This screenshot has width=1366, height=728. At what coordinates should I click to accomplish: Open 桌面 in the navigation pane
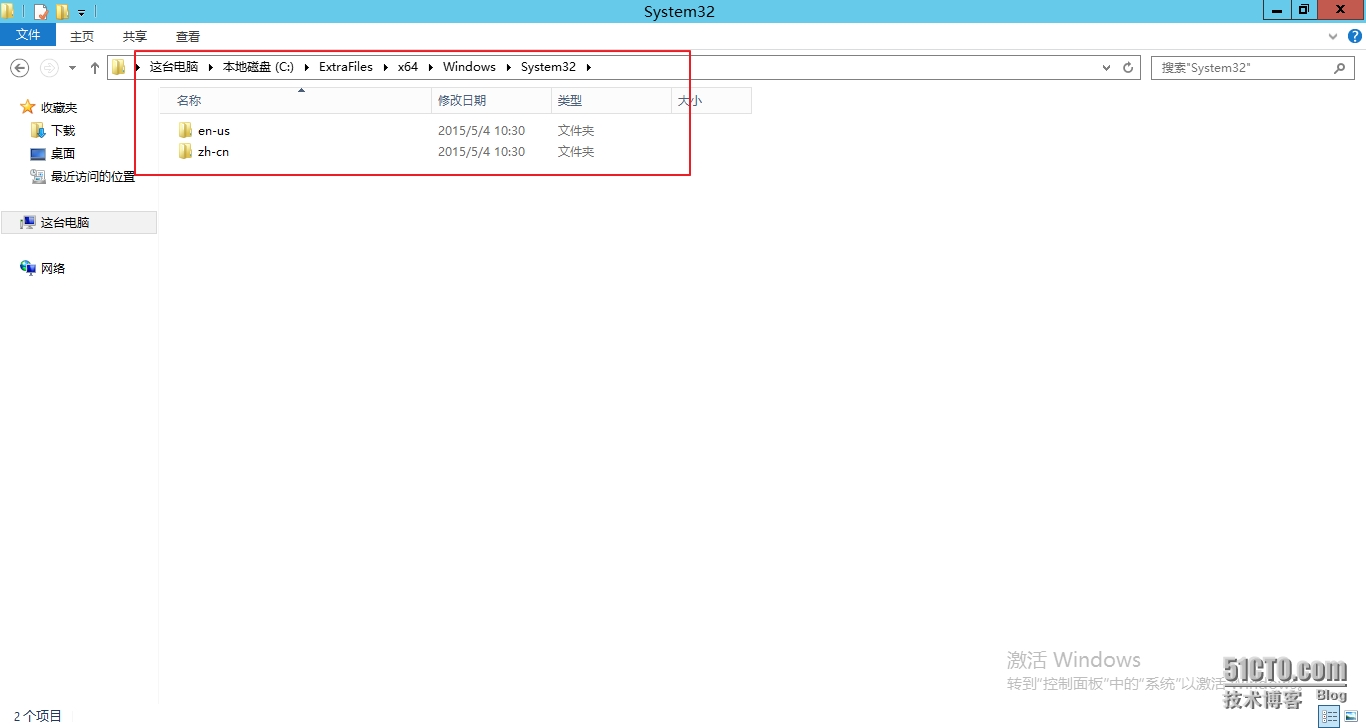tap(63, 154)
